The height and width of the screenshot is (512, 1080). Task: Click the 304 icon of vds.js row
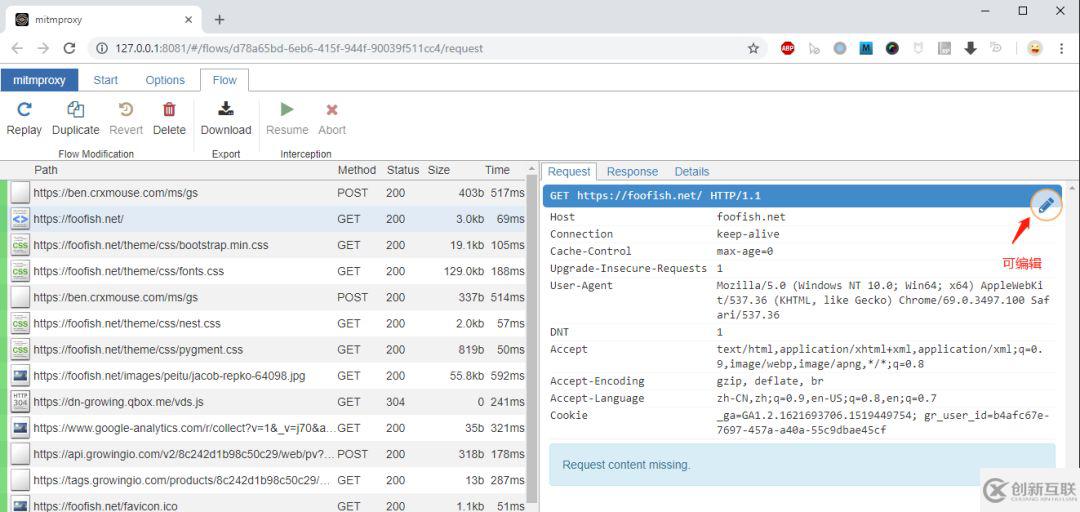20,402
